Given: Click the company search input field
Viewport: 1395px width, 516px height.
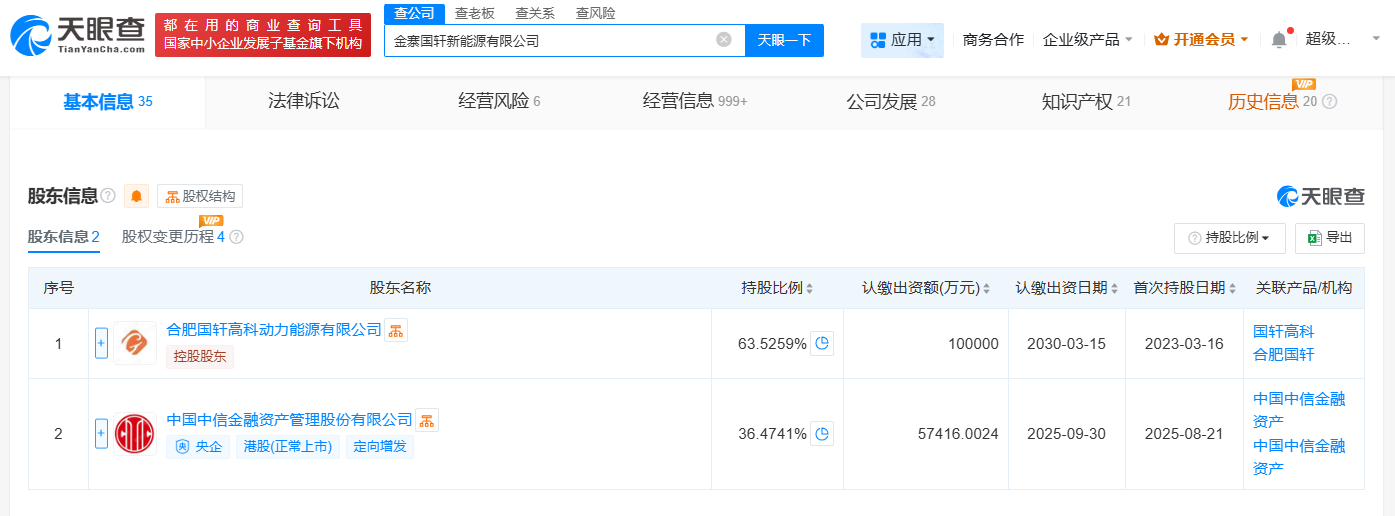Looking at the screenshot, I should (550, 41).
